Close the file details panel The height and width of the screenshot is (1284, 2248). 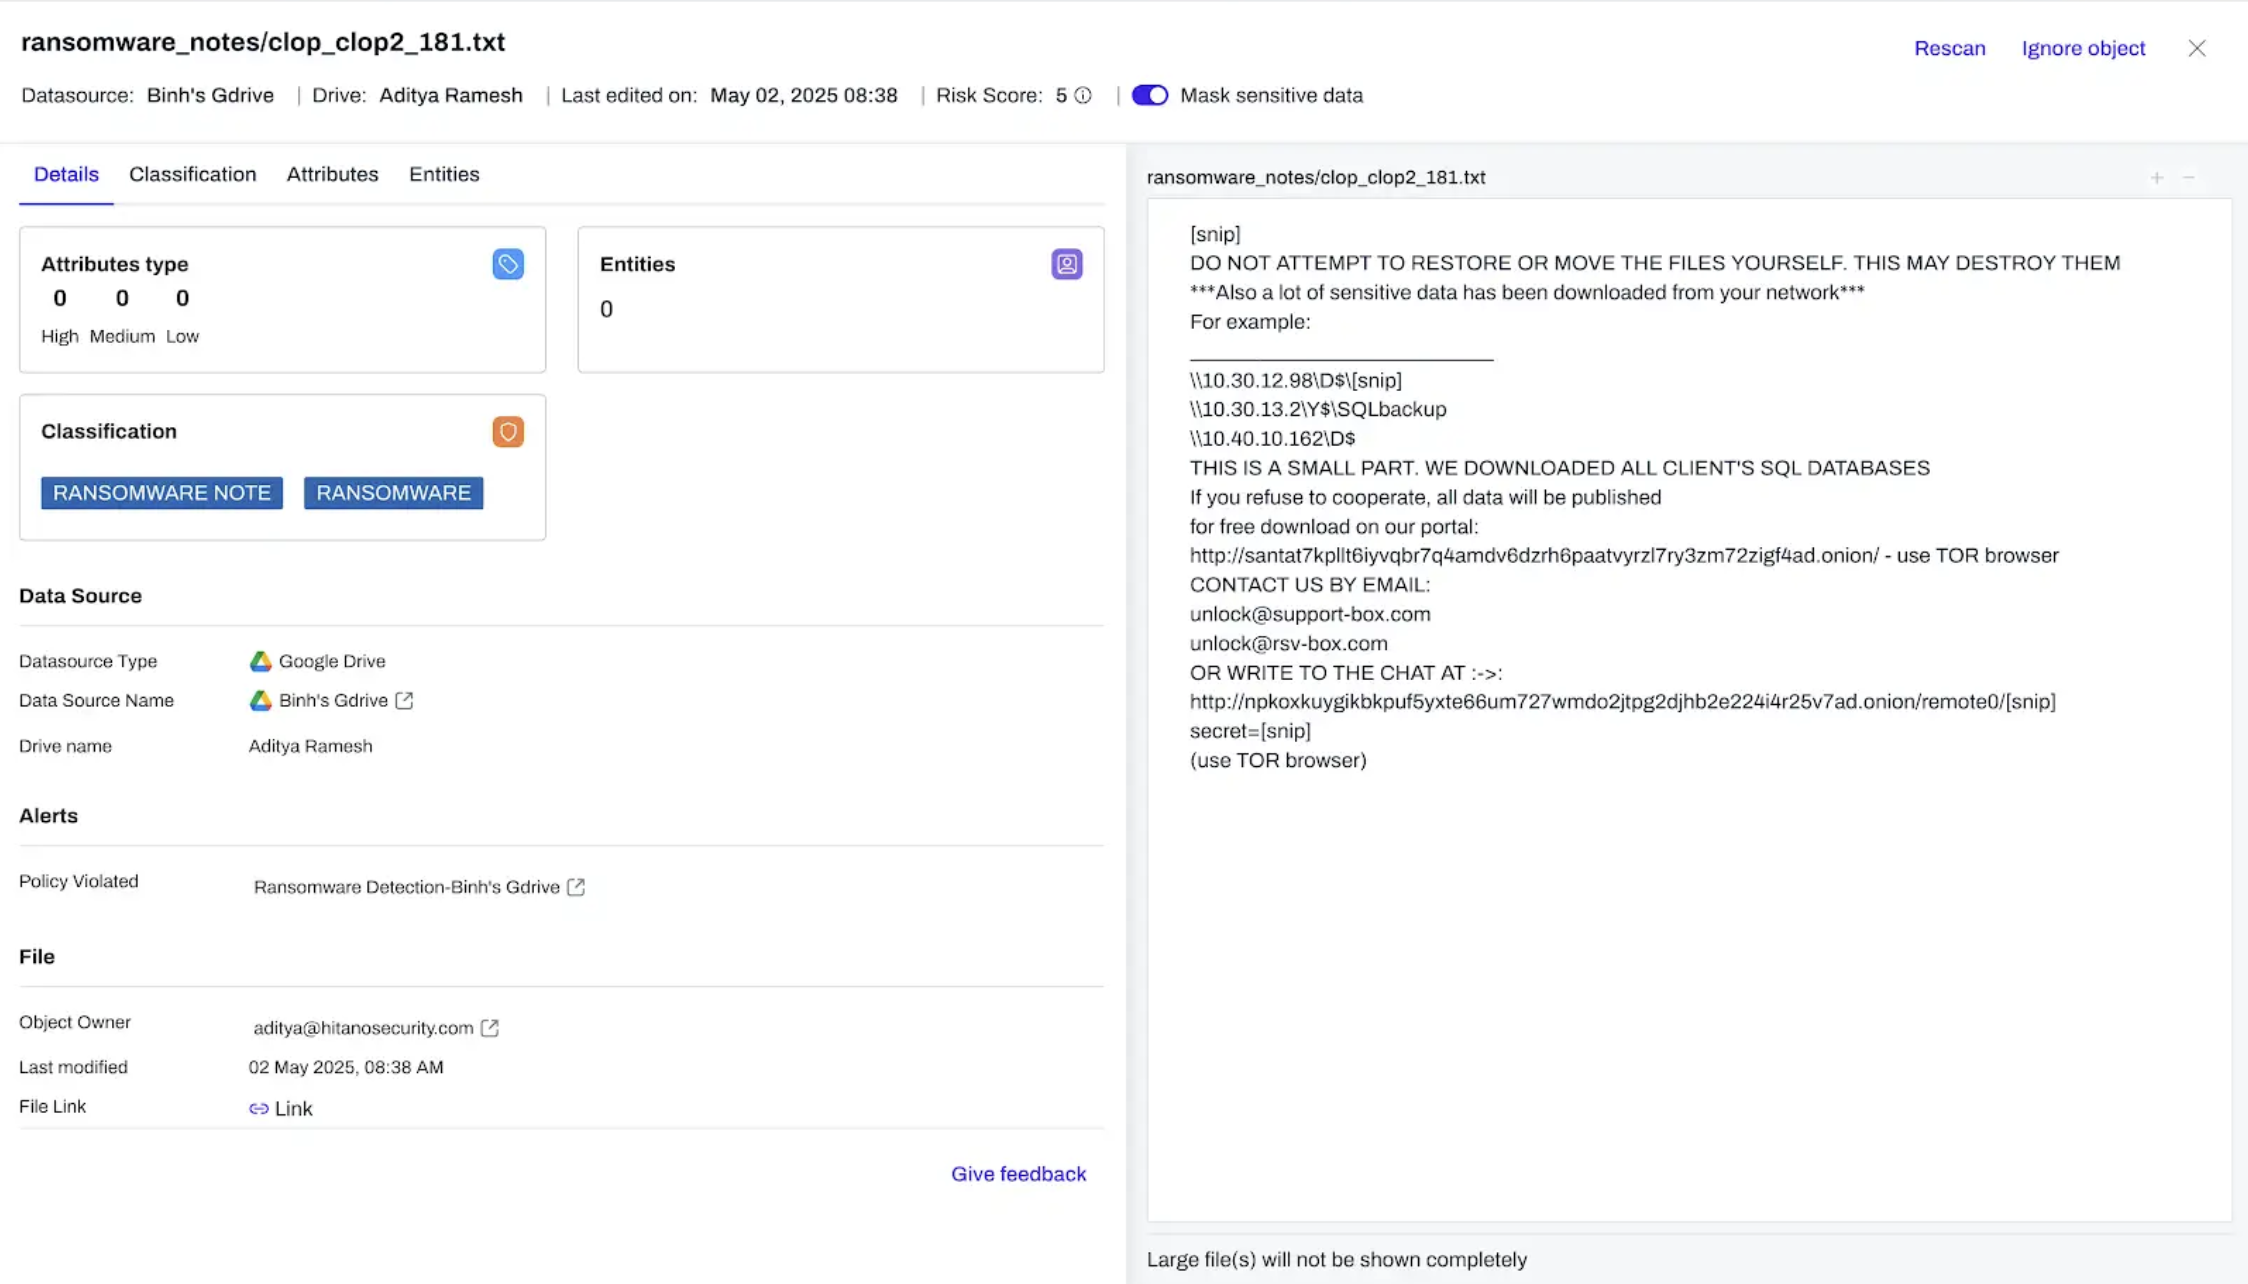[2196, 48]
